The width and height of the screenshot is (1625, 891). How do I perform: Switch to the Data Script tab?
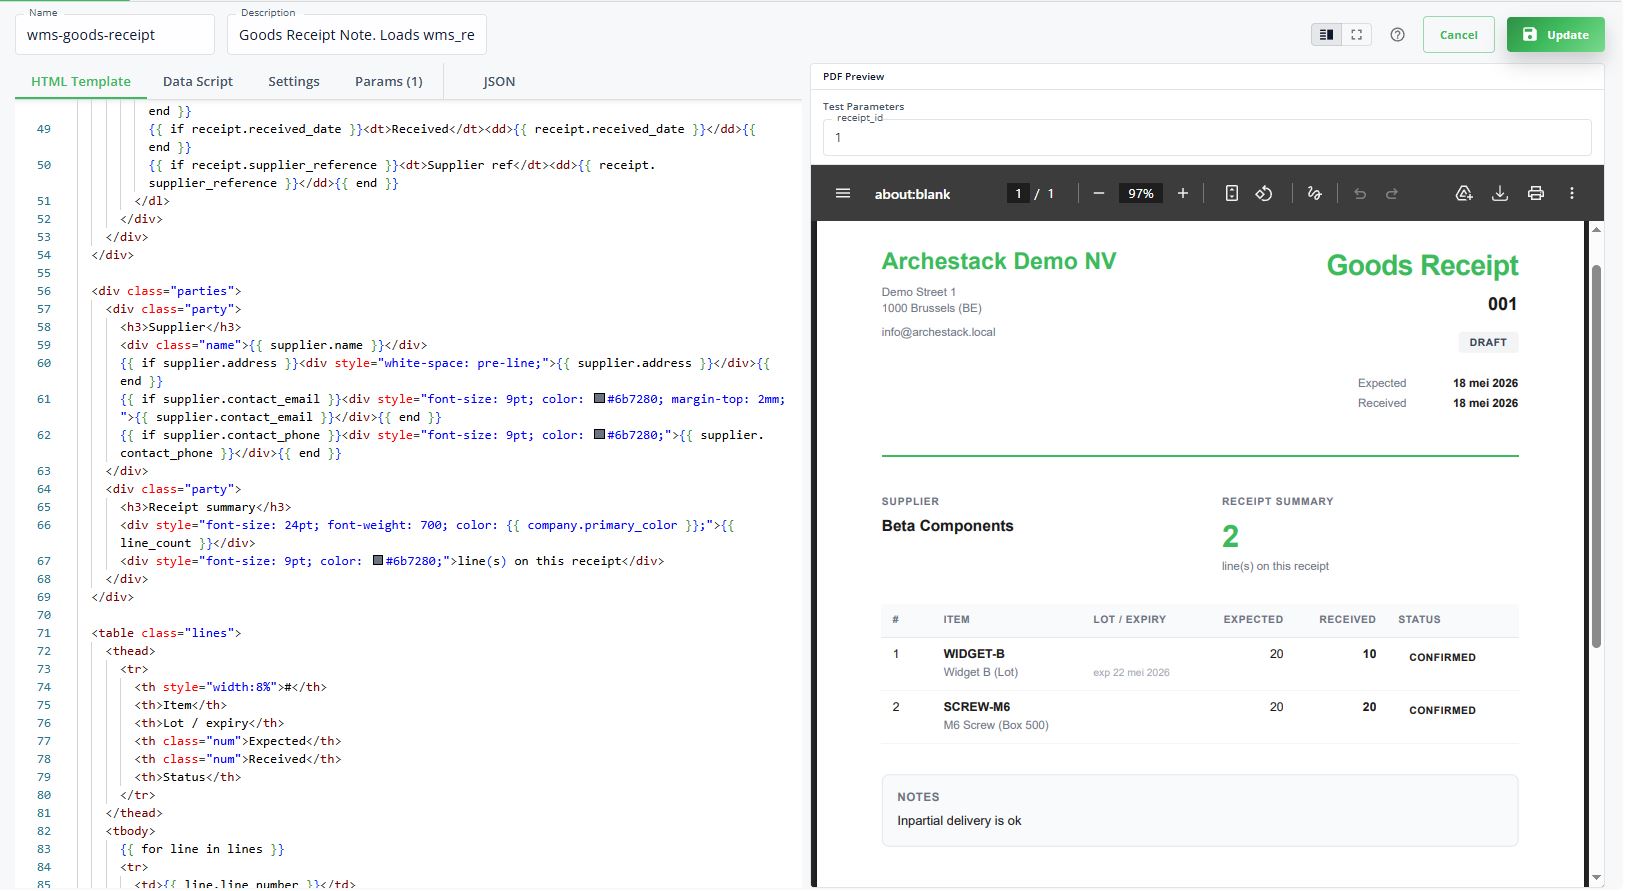(x=198, y=81)
